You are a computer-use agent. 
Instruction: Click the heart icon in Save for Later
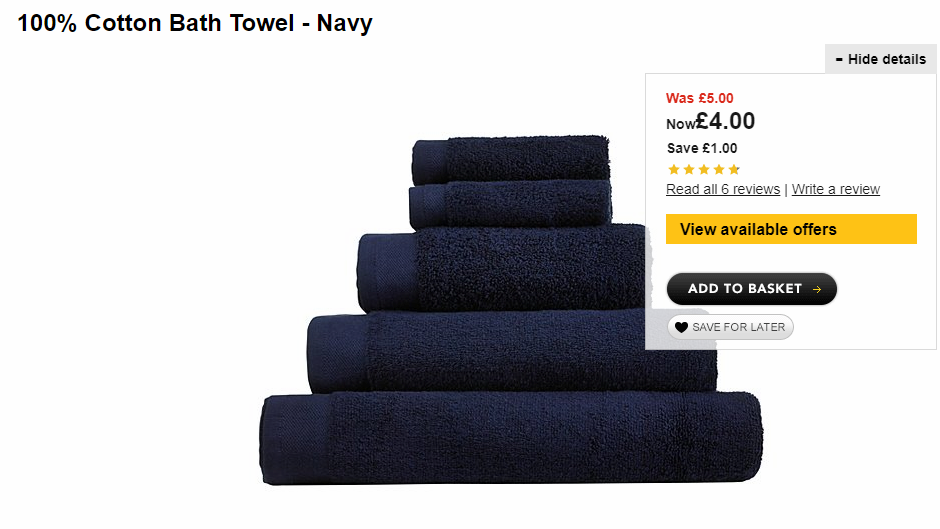click(x=681, y=327)
